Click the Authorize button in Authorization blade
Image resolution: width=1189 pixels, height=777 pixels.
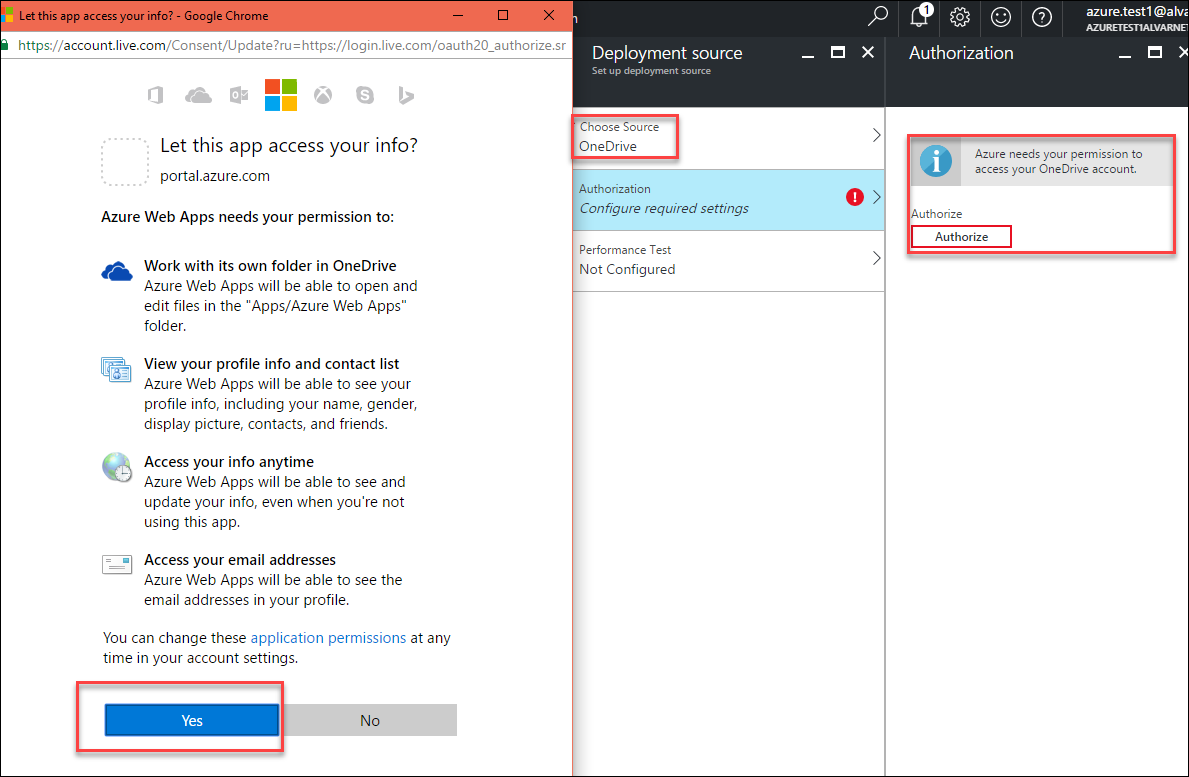962,237
